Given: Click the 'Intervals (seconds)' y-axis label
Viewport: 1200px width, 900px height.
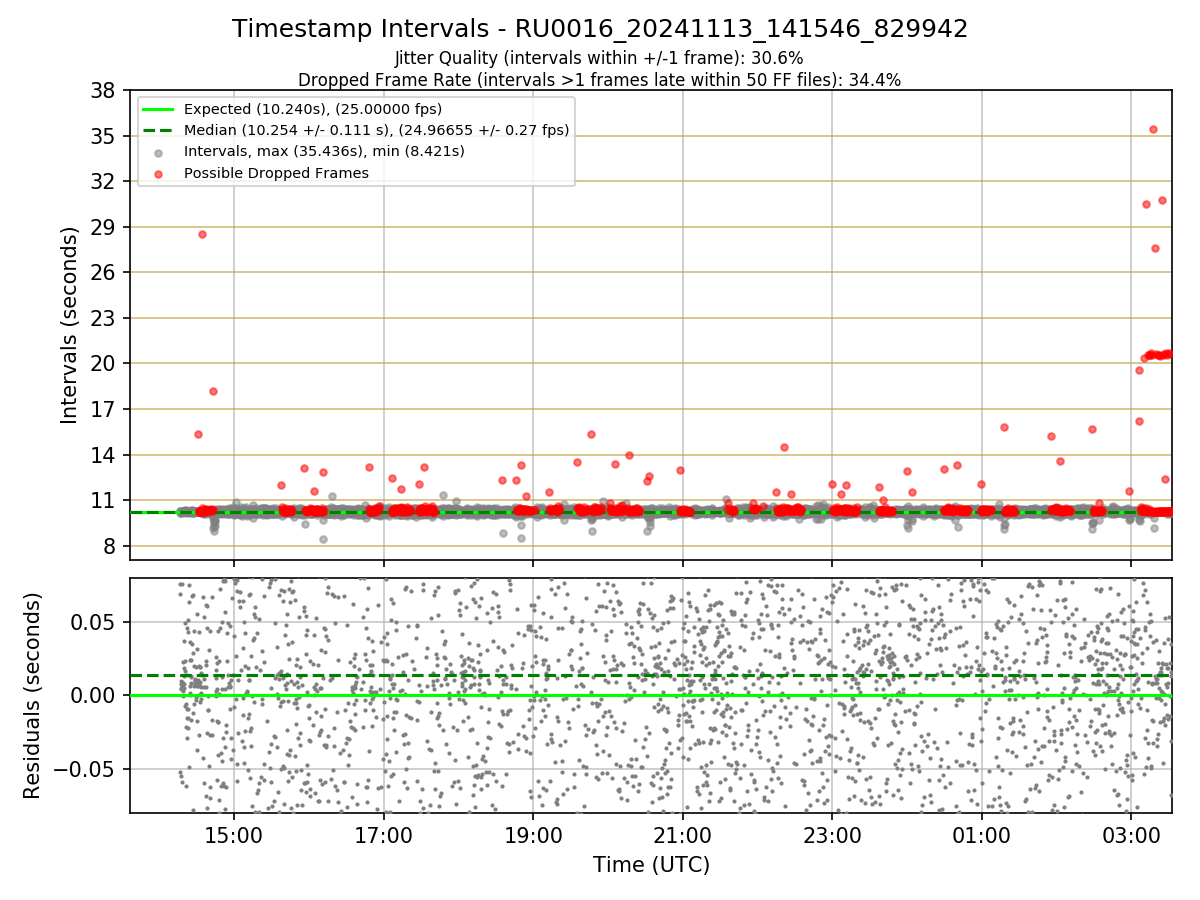Looking at the screenshot, I should pyautogui.click(x=69, y=325).
